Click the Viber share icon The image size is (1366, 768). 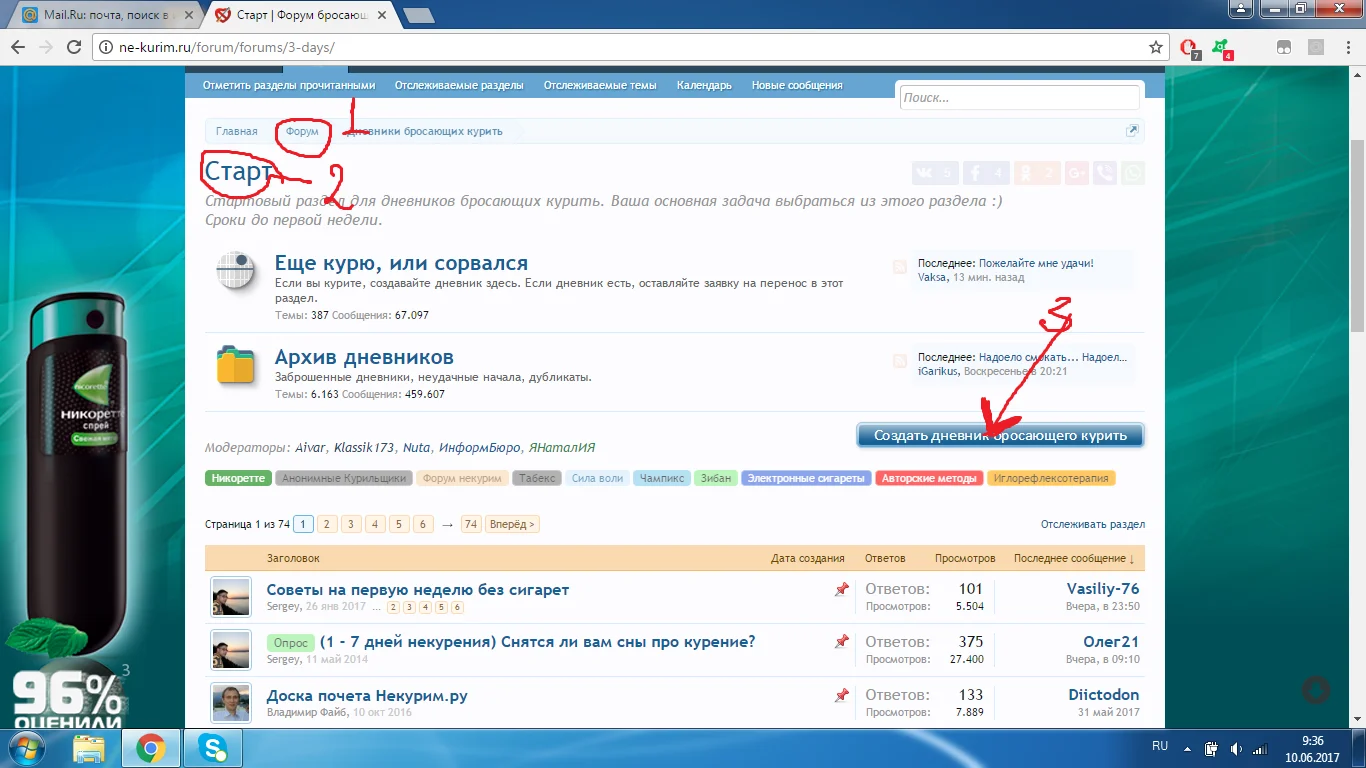coord(1105,172)
